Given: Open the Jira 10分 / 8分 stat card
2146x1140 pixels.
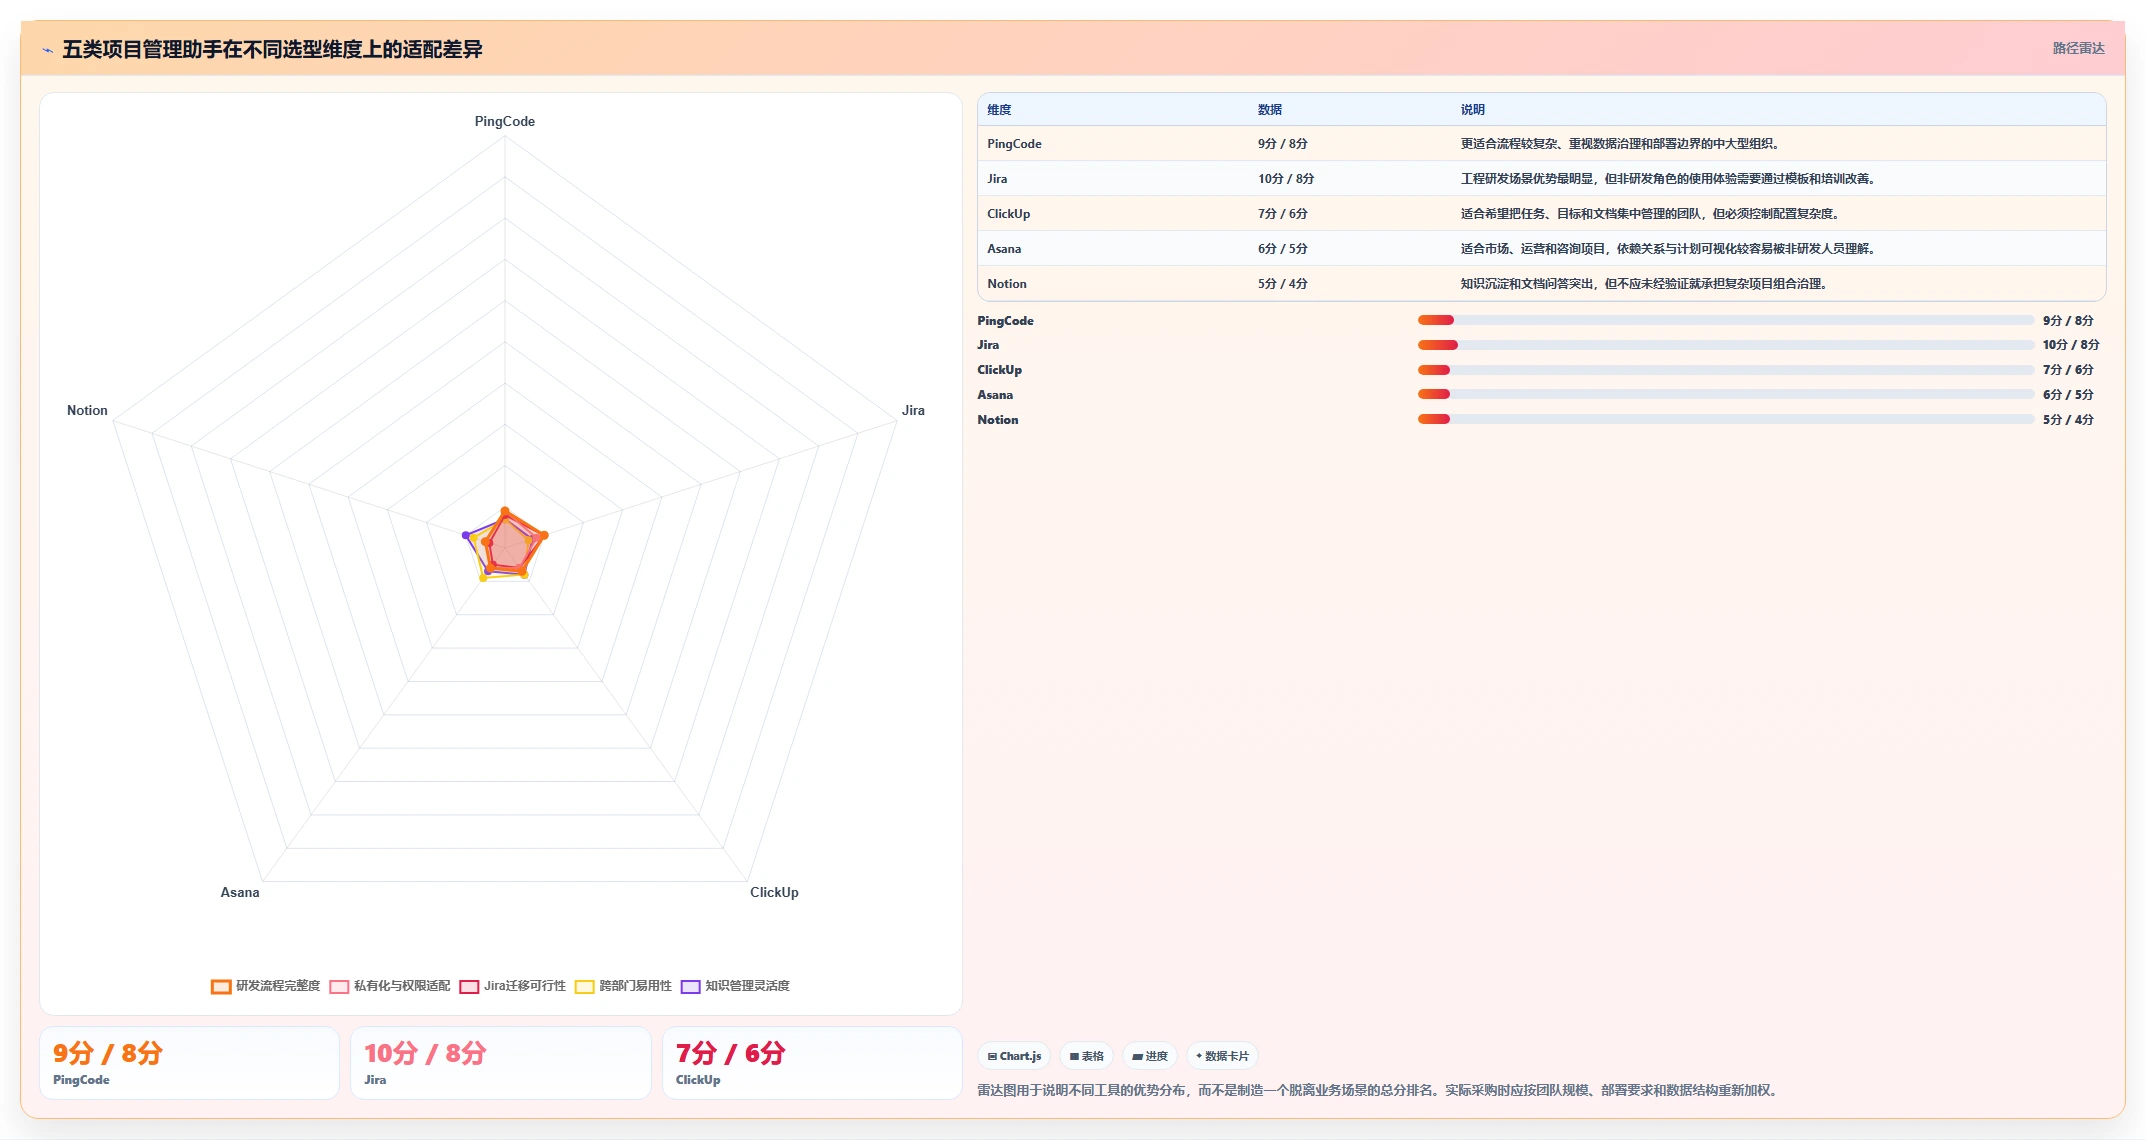Looking at the screenshot, I should tap(500, 1063).
